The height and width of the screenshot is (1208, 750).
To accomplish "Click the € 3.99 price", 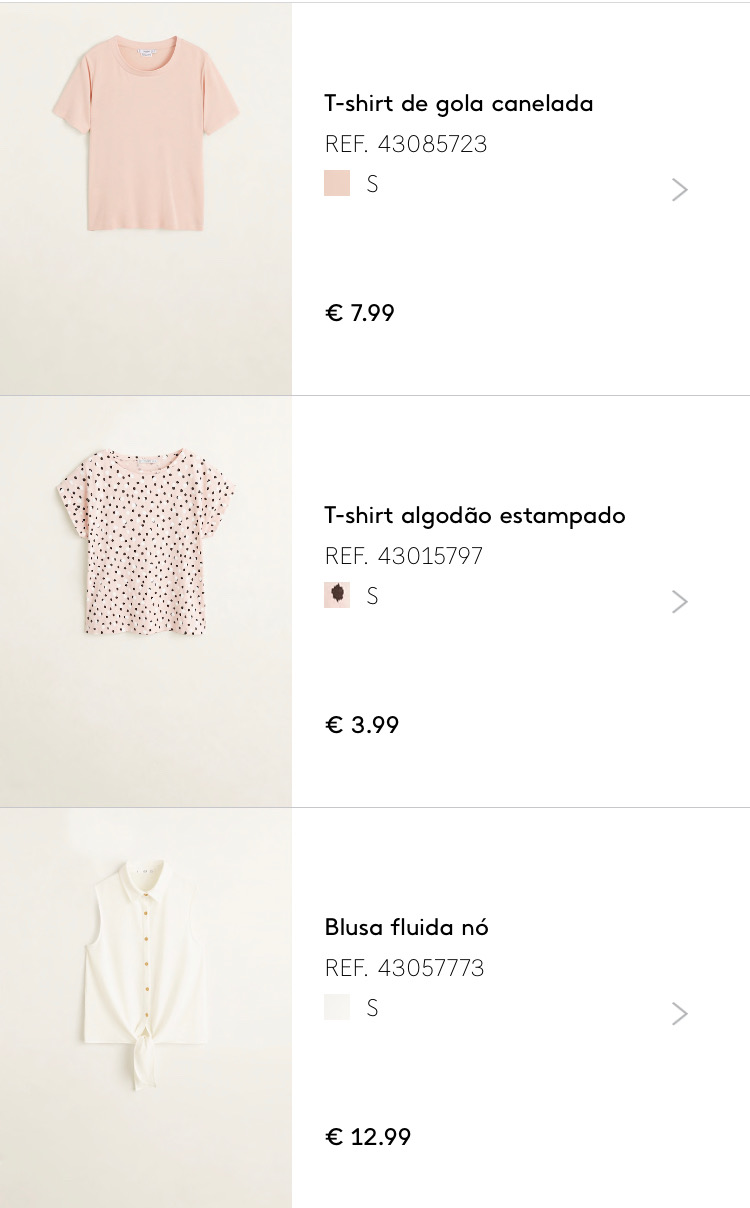I will tap(362, 725).
